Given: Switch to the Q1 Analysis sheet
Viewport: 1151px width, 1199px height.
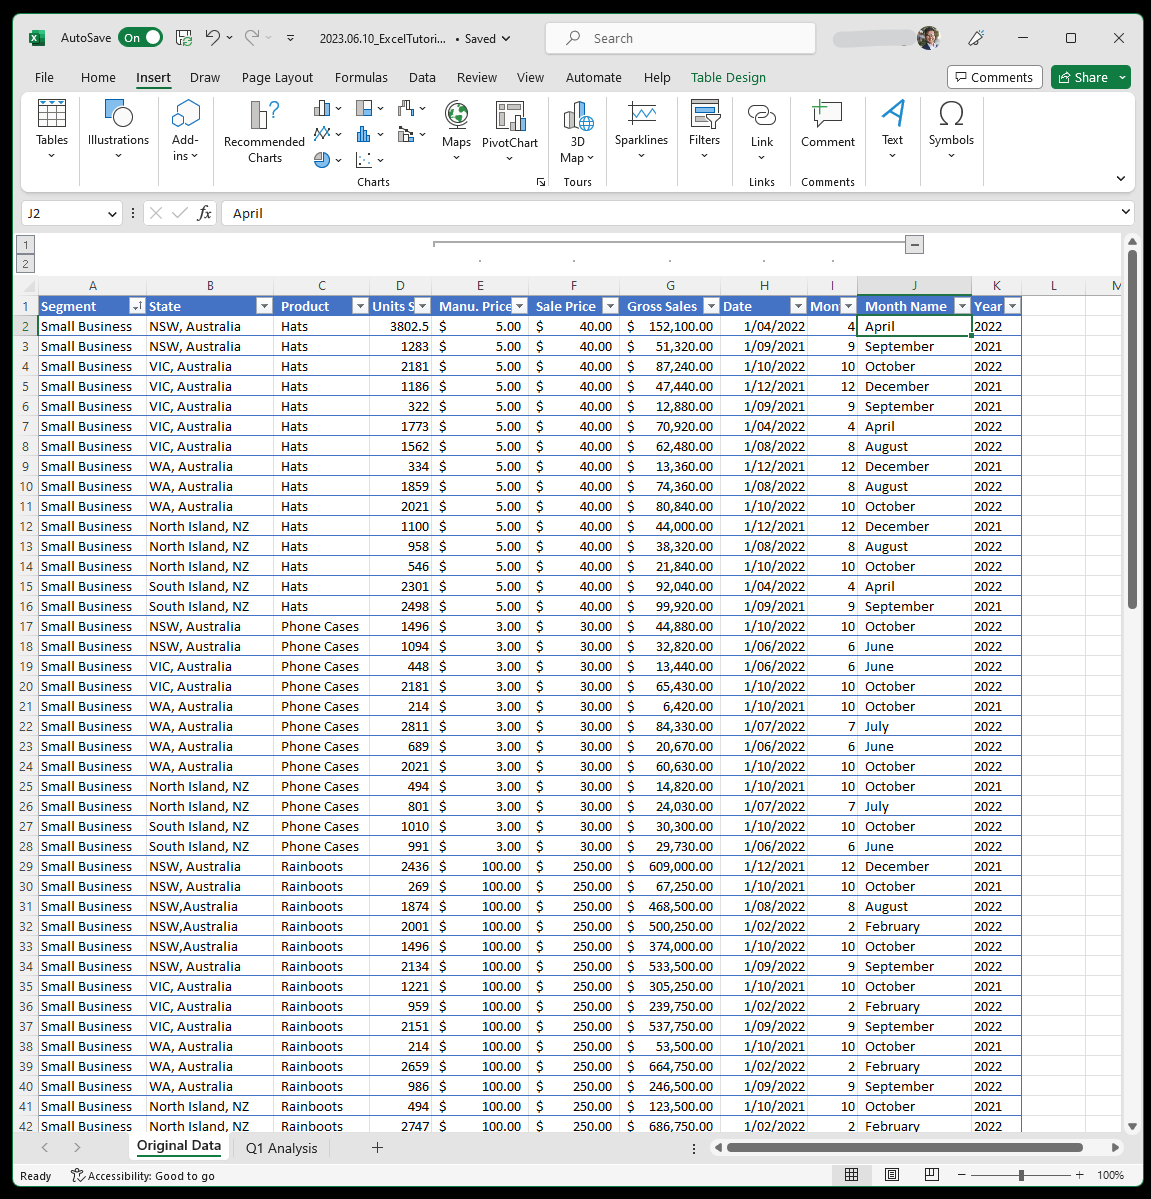Looking at the screenshot, I should [x=282, y=1148].
